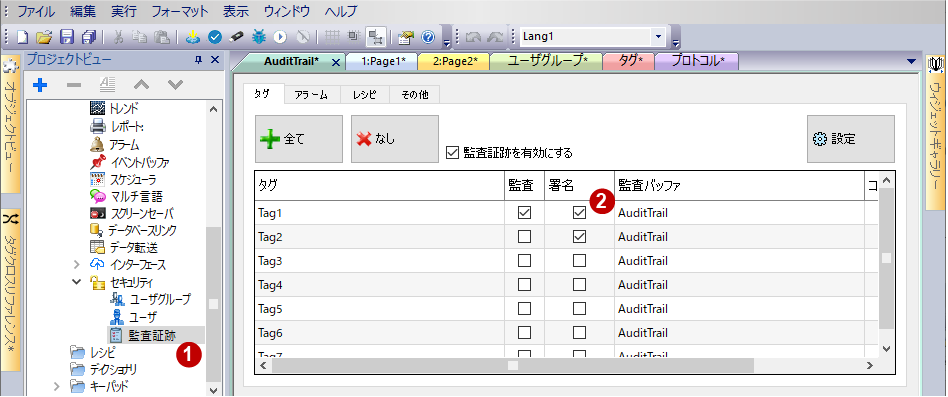Uncheck the 監査 checkbox for Tag1
This screenshot has width=948, height=397.
click(525, 213)
